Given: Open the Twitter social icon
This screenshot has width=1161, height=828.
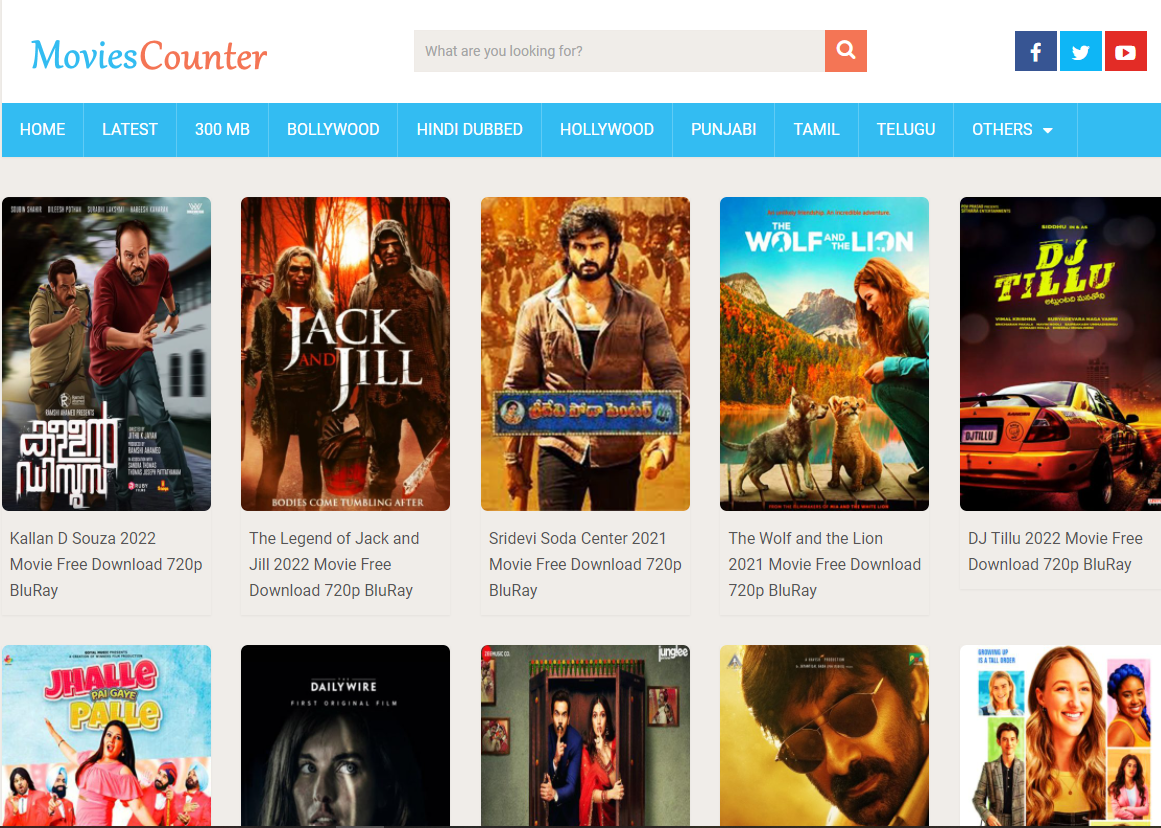Looking at the screenshot, I should (1080, 51).
